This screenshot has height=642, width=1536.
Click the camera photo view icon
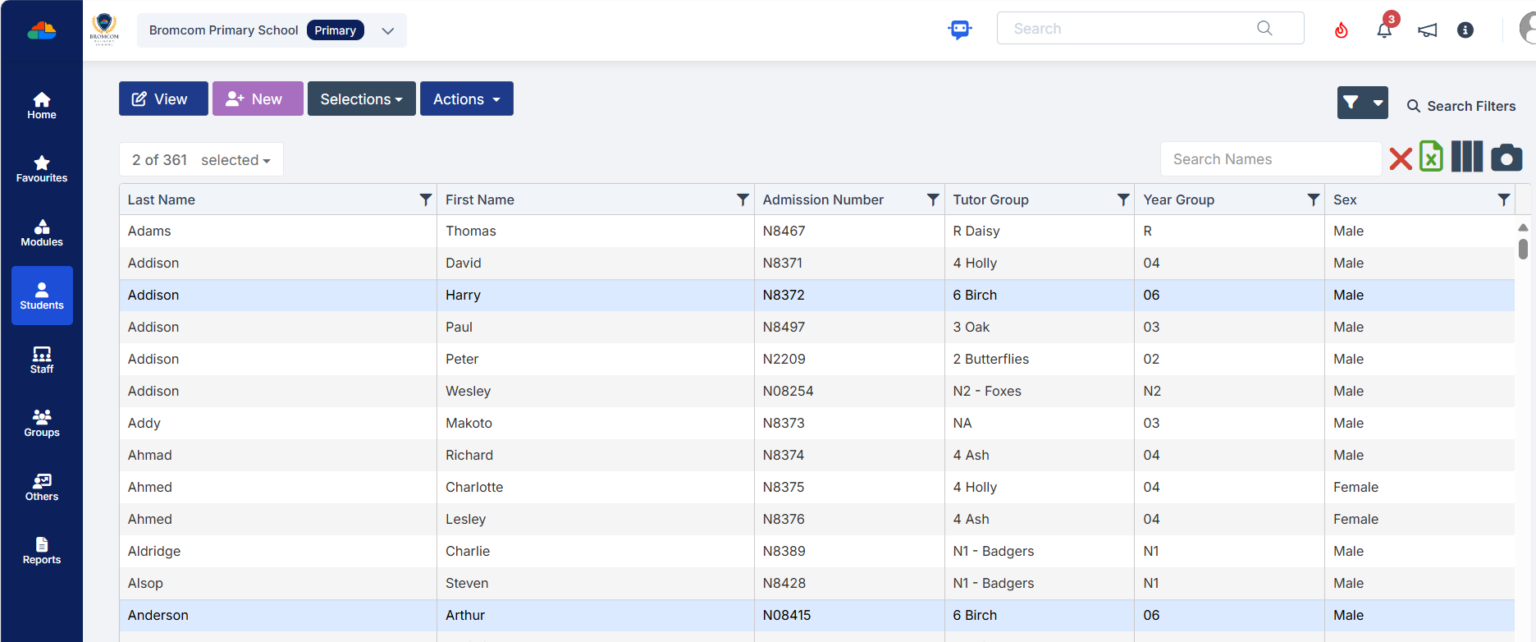click(1506, 158)
